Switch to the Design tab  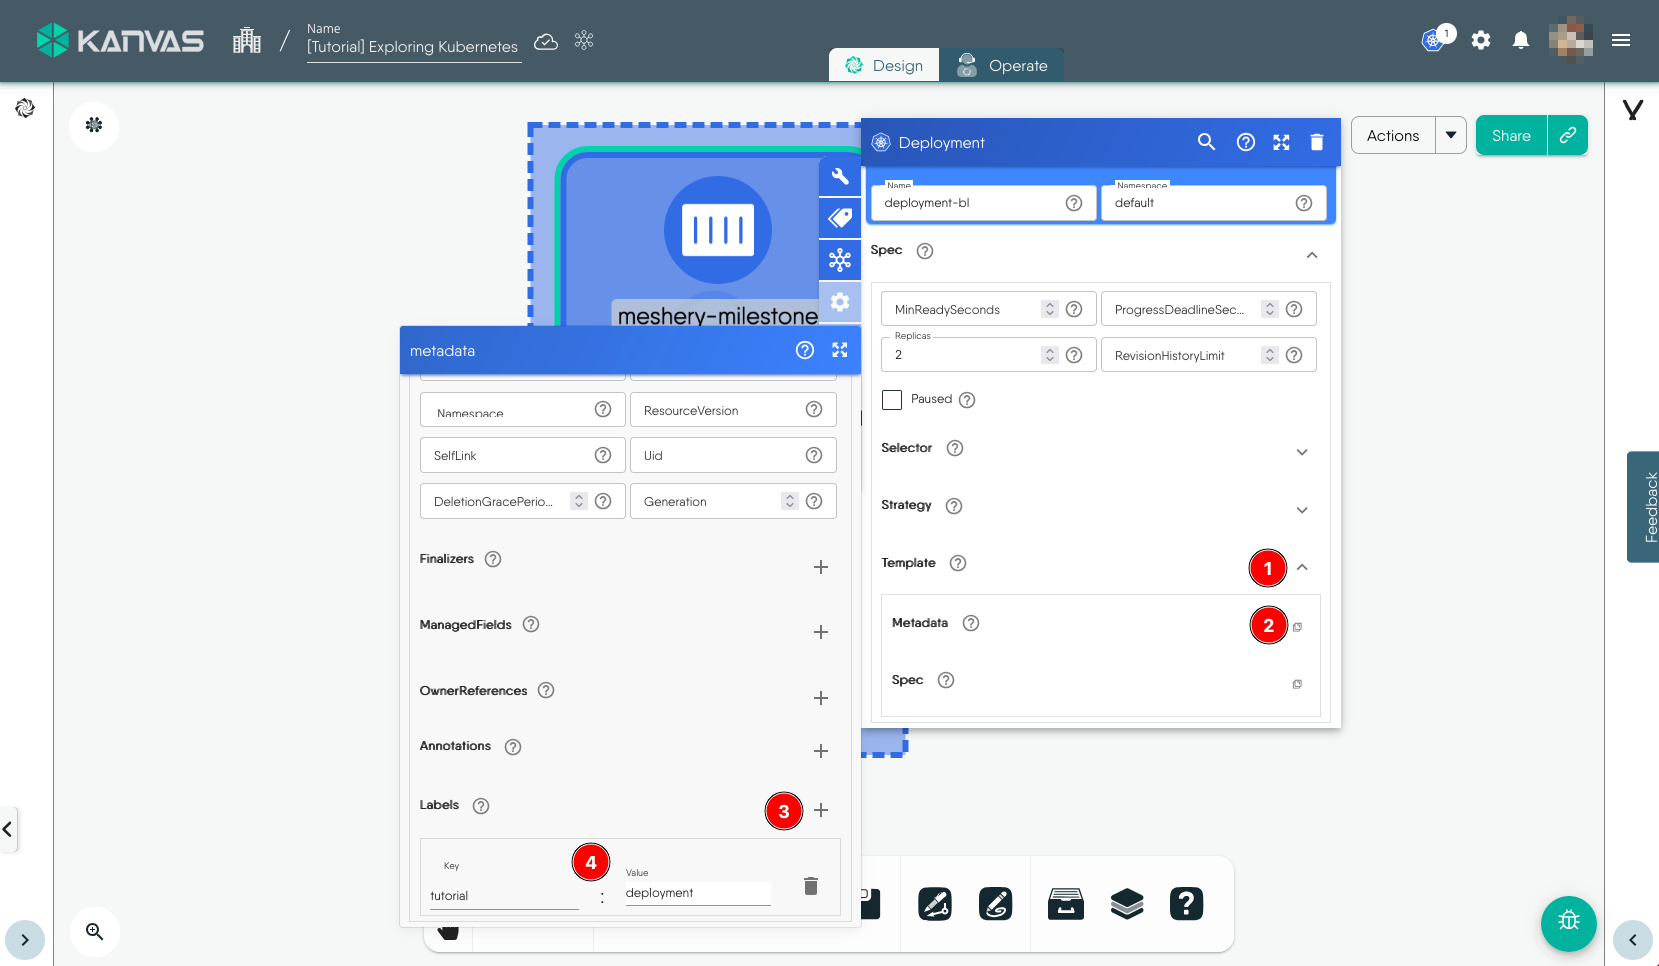tap(884, 66)
